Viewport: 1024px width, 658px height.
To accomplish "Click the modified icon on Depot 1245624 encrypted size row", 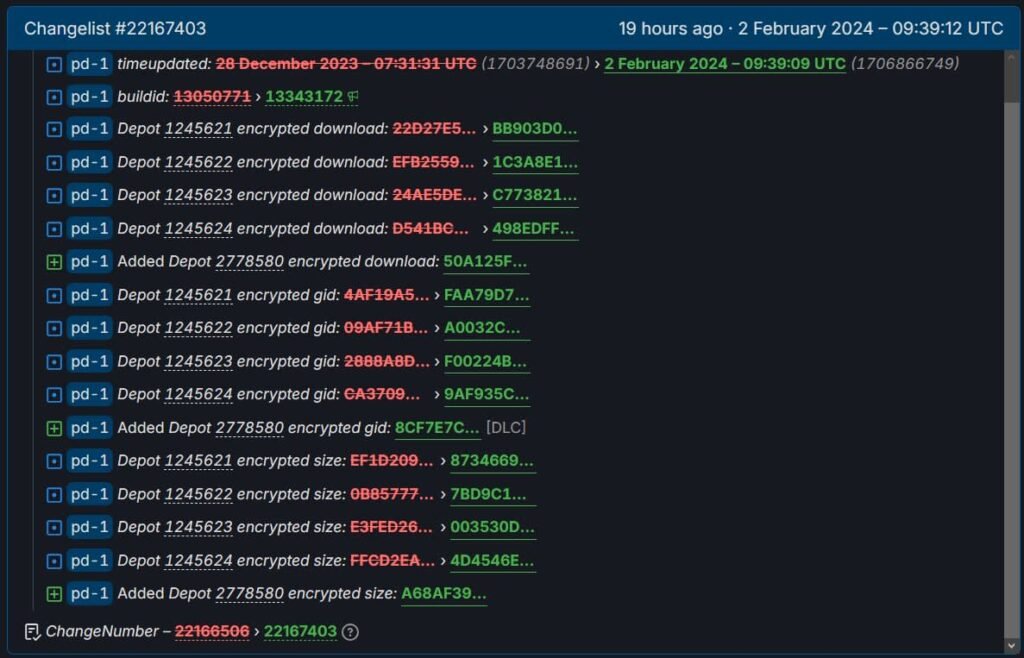I will pos(54,561).
